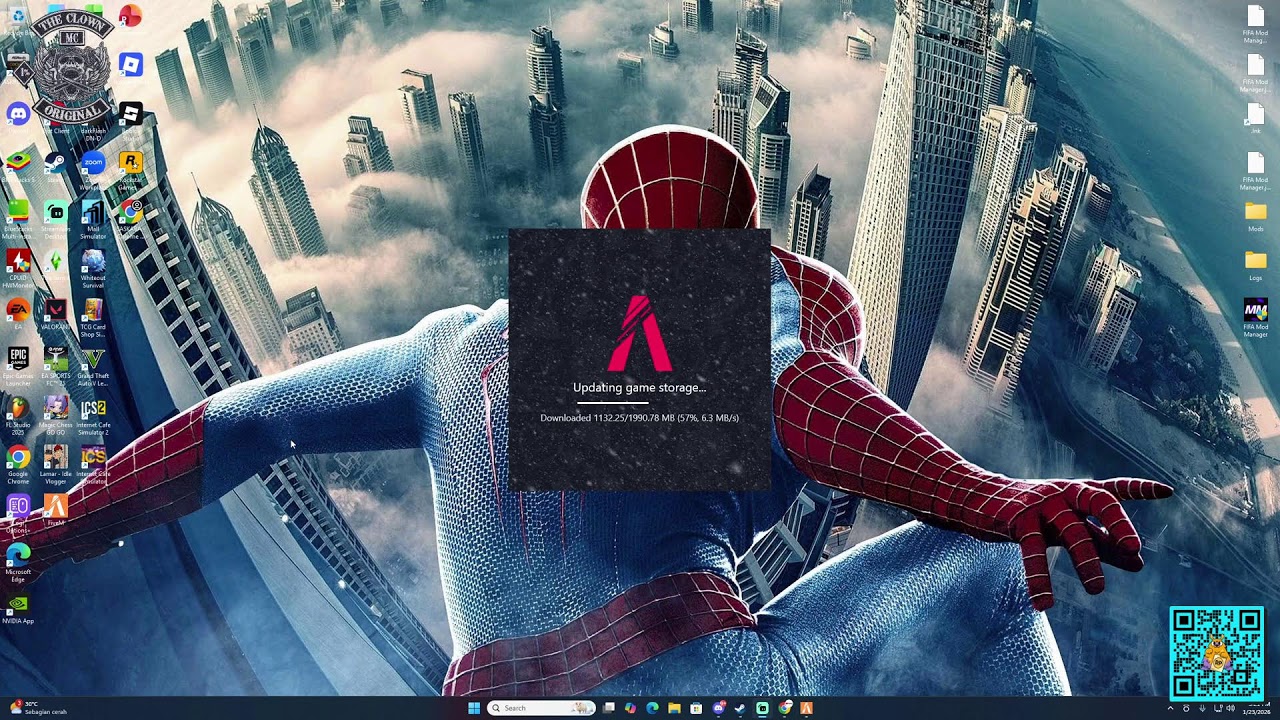Select the VALORANT desktop shortcut
The image size is (1280, 720).
point(55,314)
